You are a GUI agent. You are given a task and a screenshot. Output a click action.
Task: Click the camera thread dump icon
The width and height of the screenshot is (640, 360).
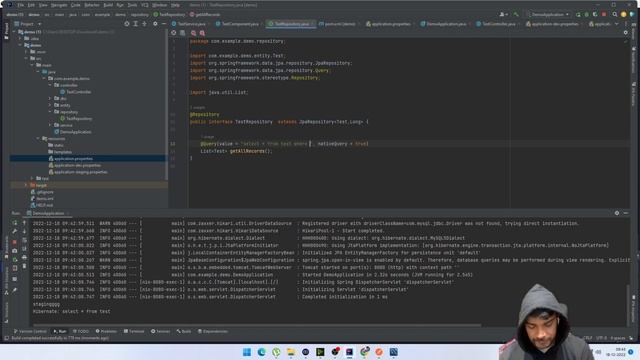tap(15, 251)
